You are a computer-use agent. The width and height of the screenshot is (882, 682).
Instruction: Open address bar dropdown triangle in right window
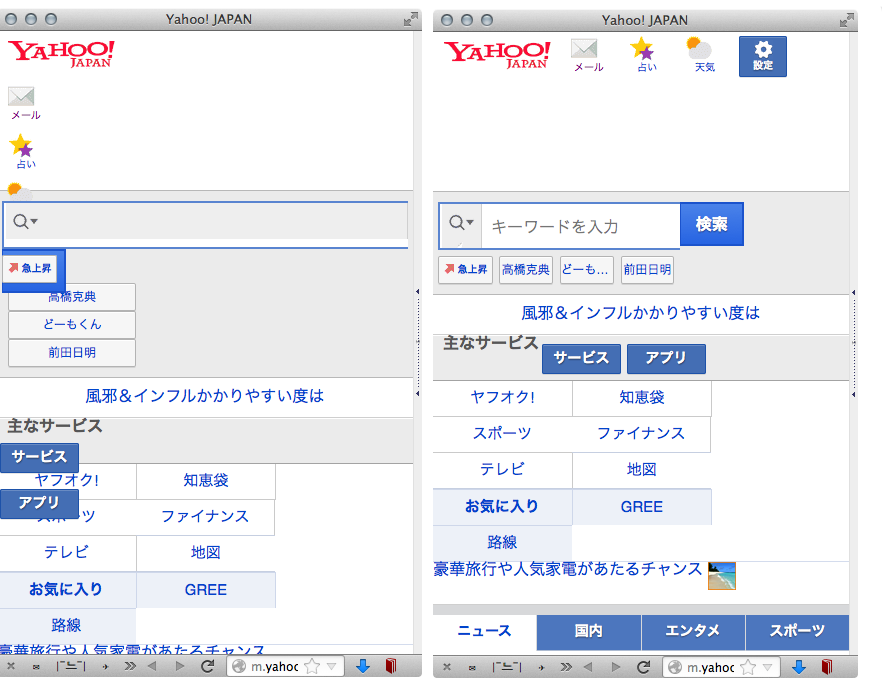(x=767, y=667)
